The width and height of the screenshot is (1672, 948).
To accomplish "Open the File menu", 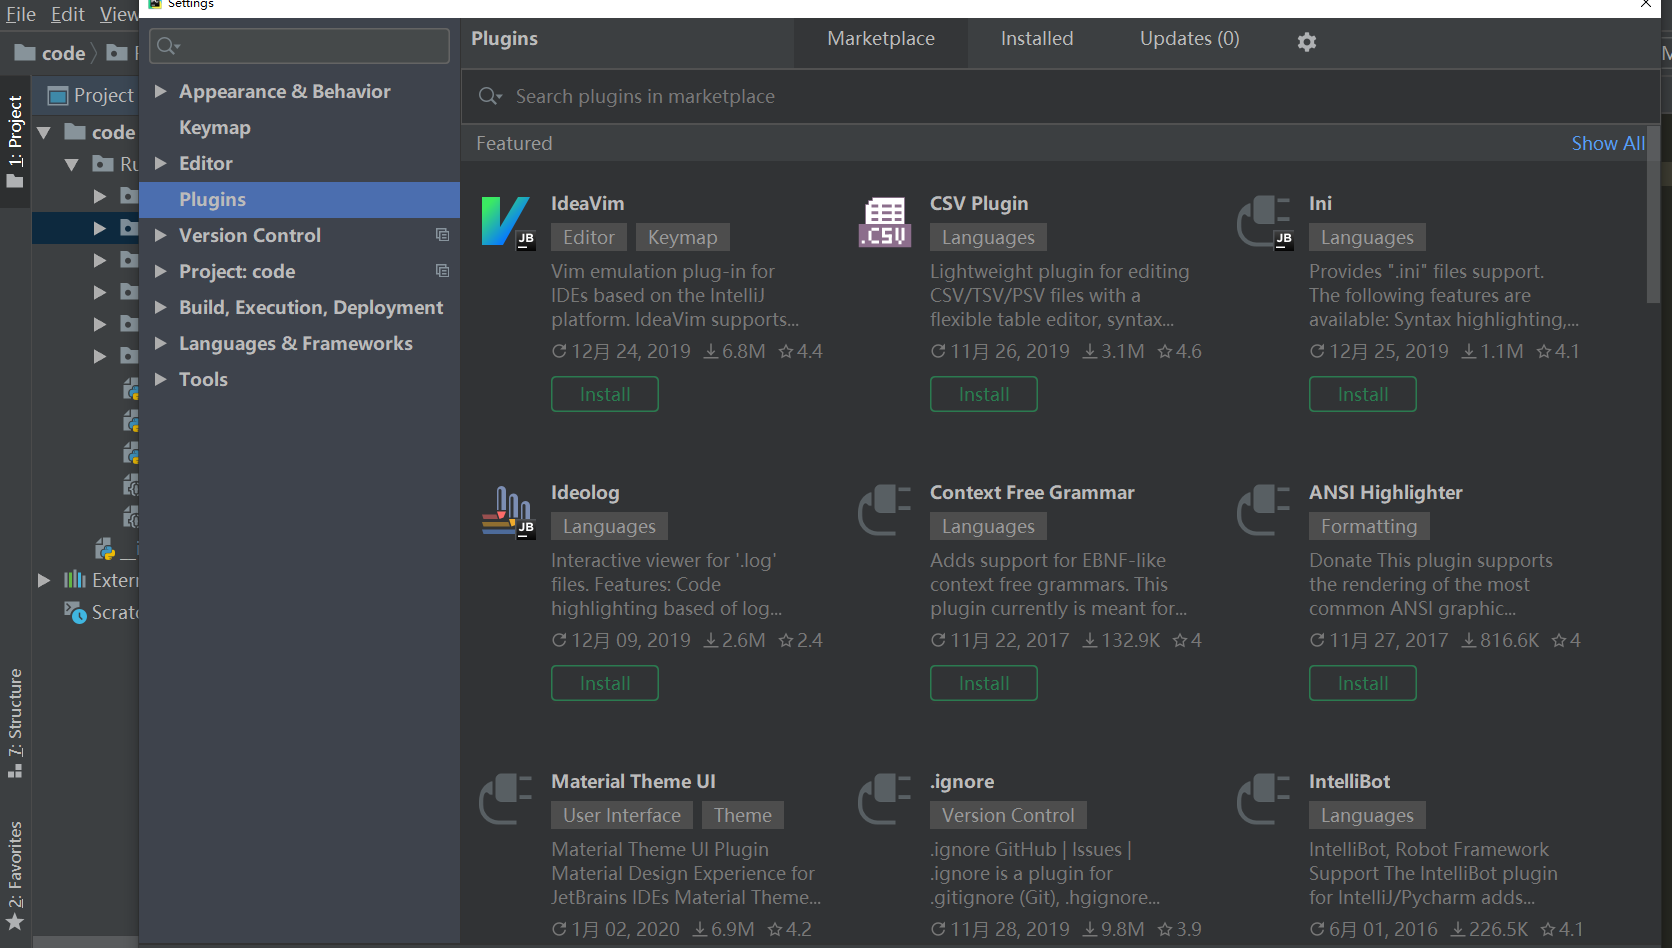I will pyautogui.click(x=20, y=14).
